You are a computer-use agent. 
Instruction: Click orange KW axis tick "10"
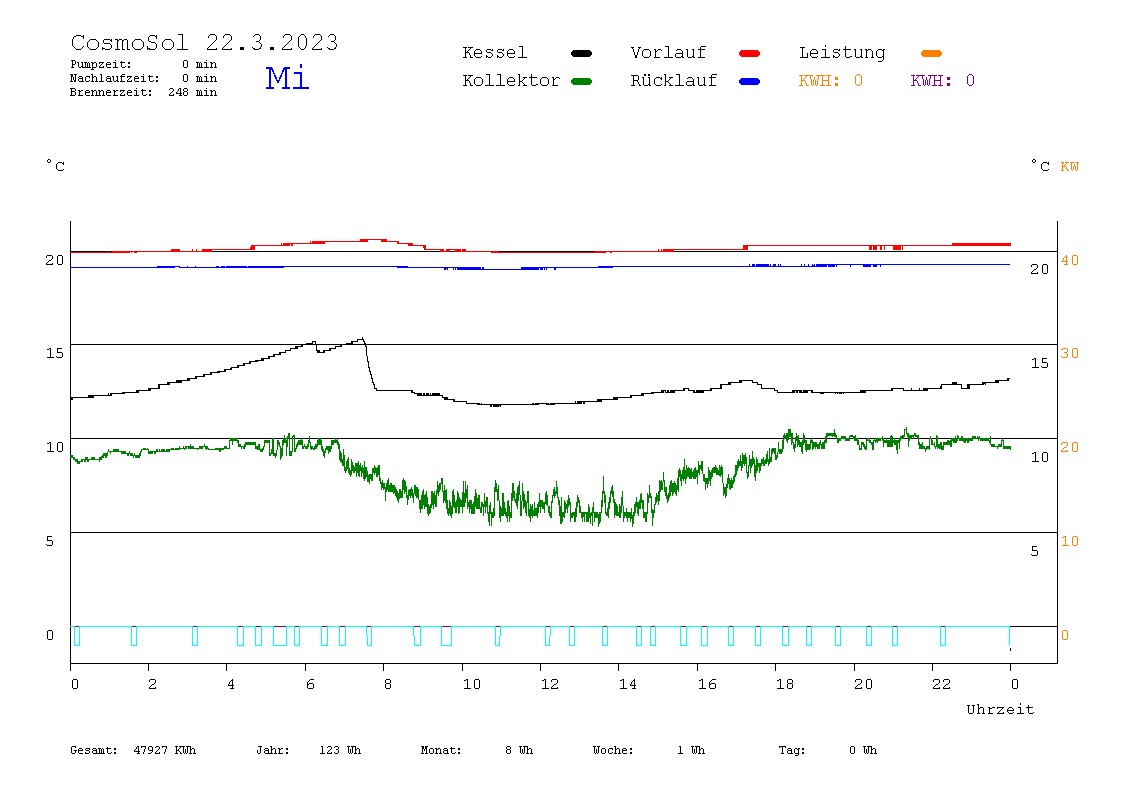tap(1070, 541)
